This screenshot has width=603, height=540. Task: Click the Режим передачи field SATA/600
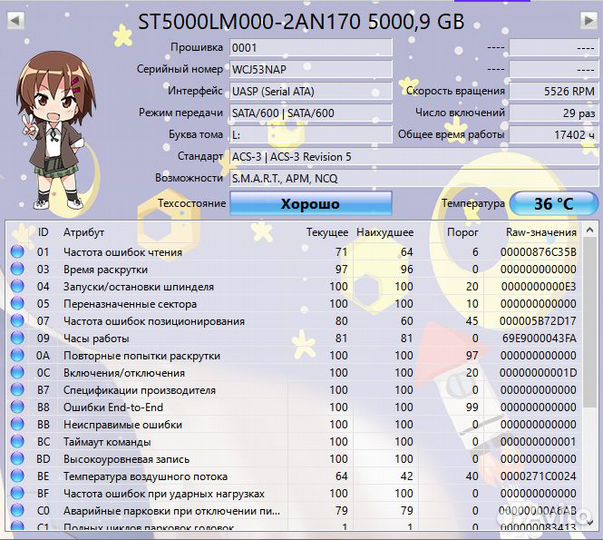point(311,113)
